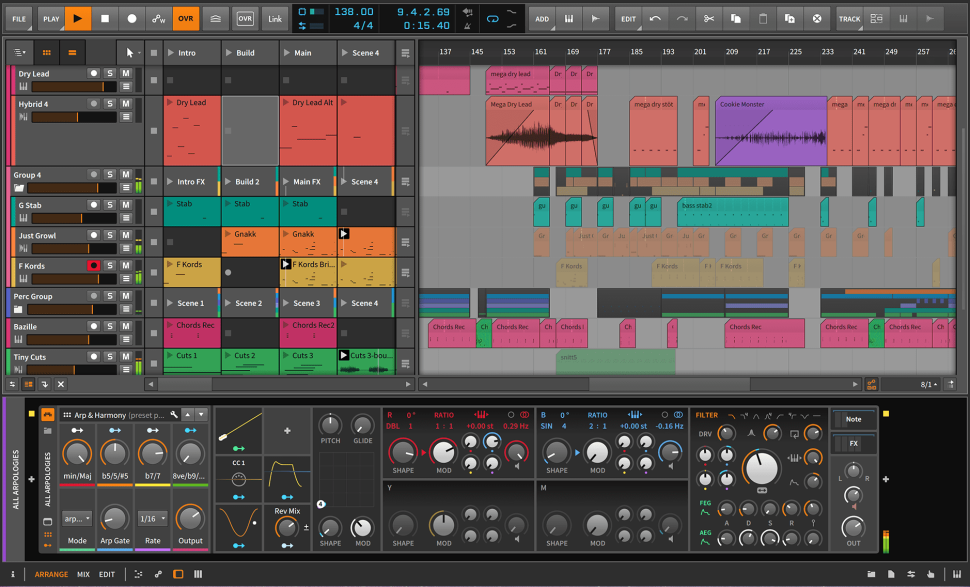
Task: Click the Stop transport button
Action: pos(105,19)
